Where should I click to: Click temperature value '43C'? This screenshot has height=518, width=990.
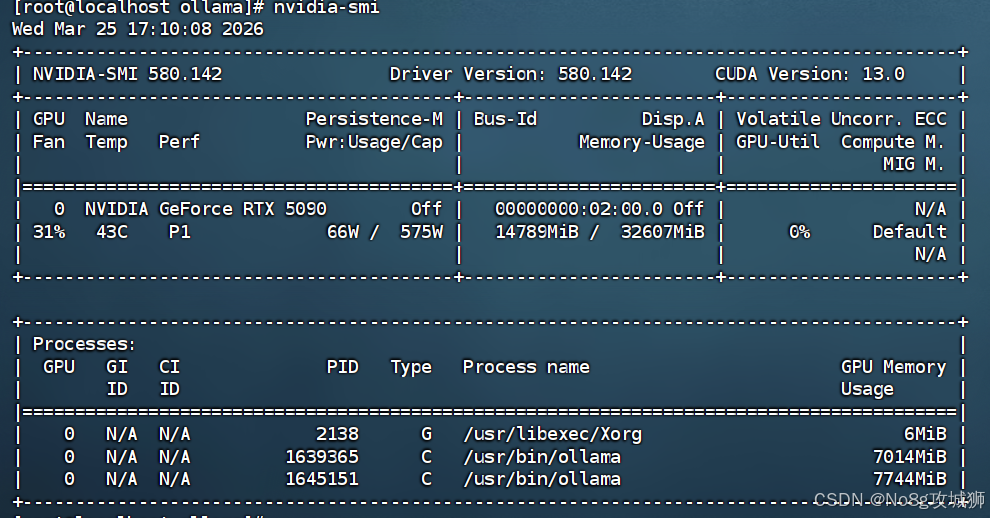coord(112,232)
